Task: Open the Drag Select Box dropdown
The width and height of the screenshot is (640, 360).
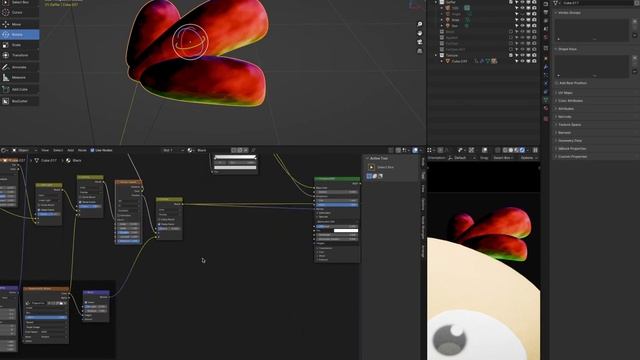Action: pos(504,158)
